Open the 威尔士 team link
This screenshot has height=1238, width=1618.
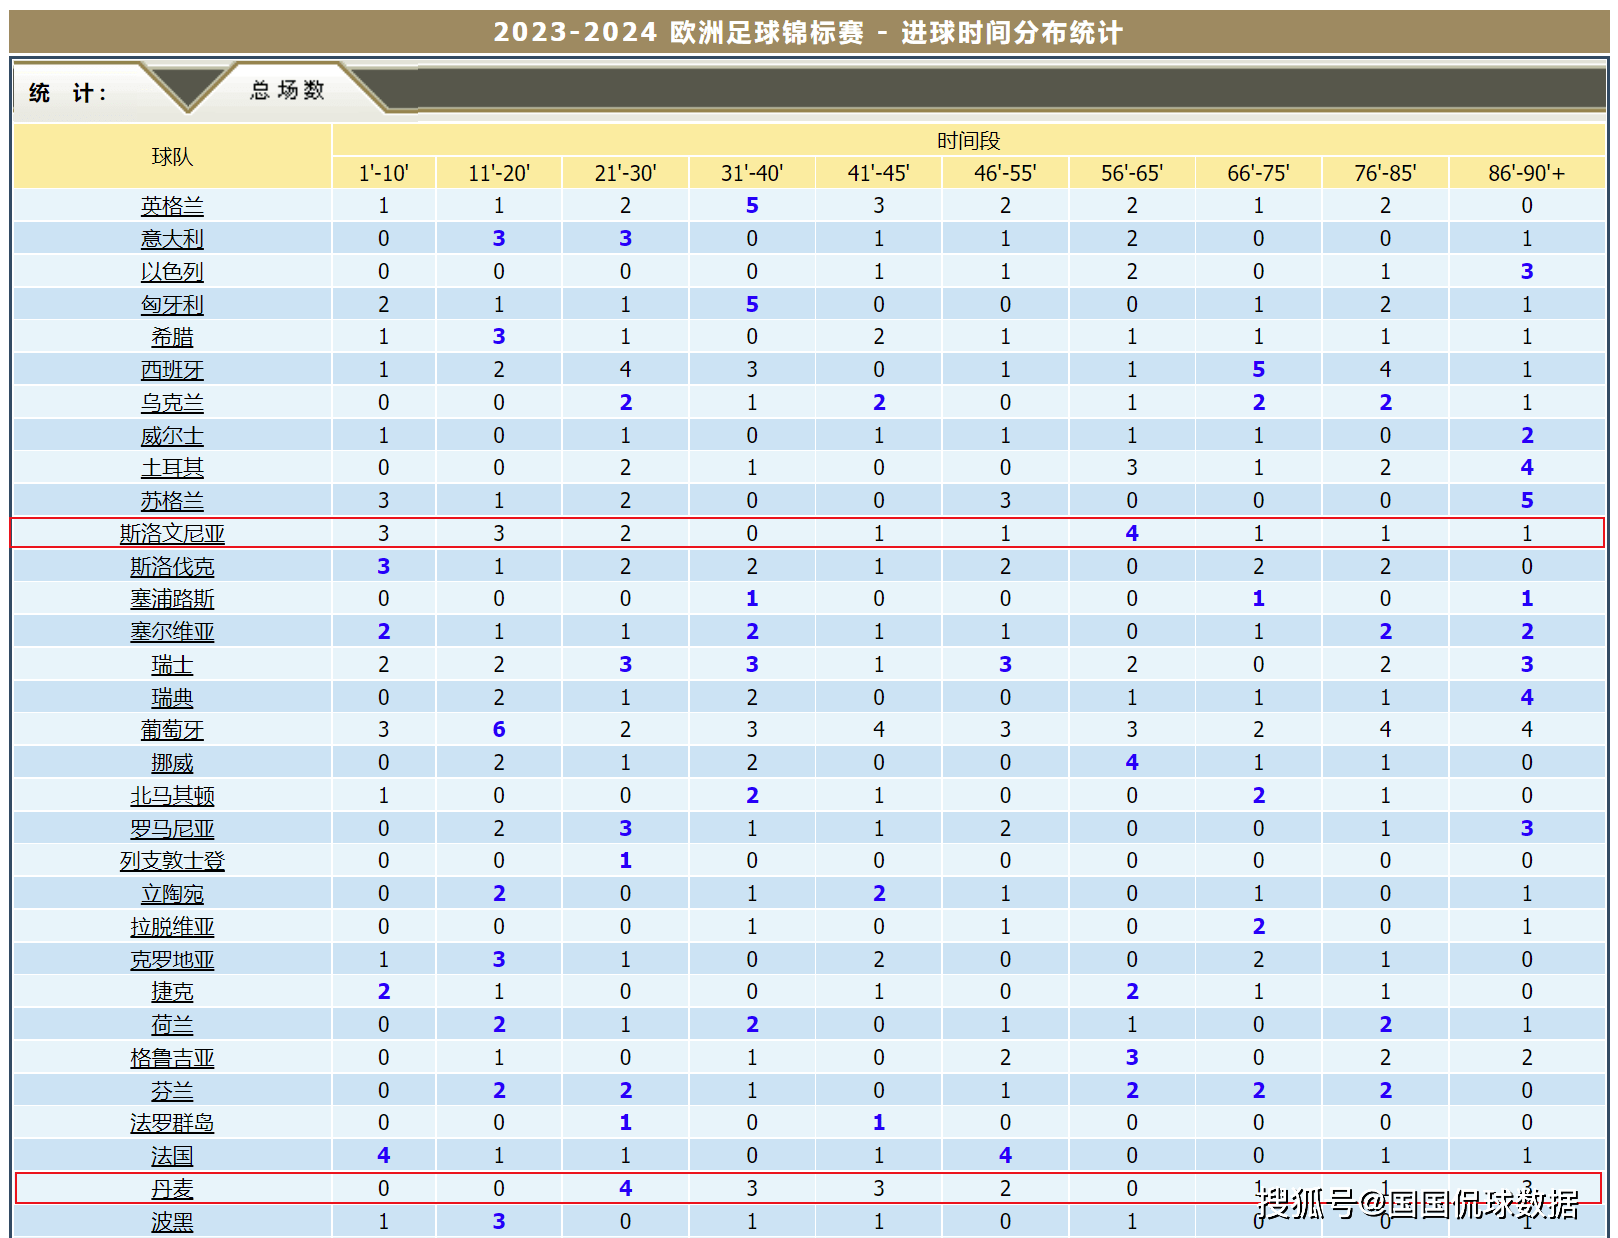point(172,436)
